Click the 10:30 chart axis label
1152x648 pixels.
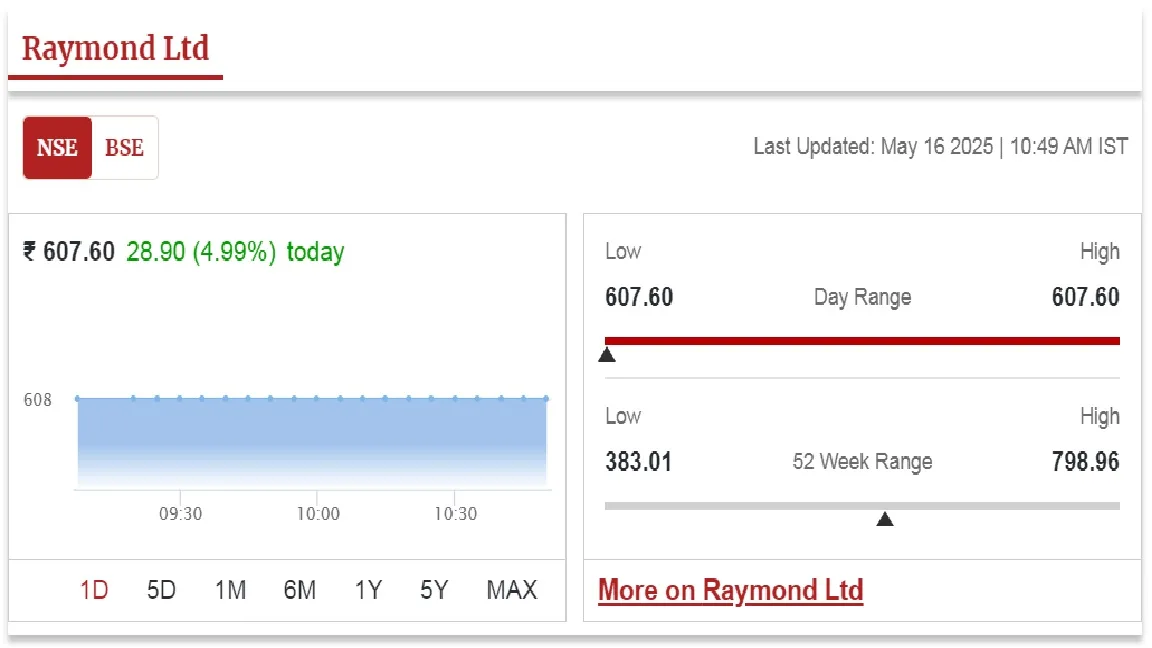click(x=456, y=514)
